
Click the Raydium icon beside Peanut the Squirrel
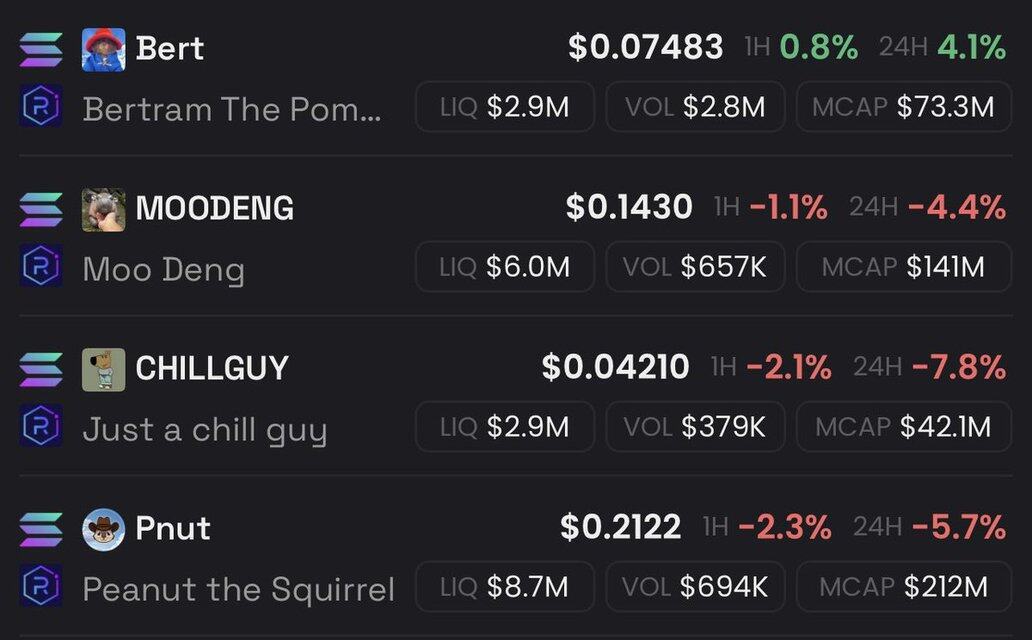click(41, 585)
